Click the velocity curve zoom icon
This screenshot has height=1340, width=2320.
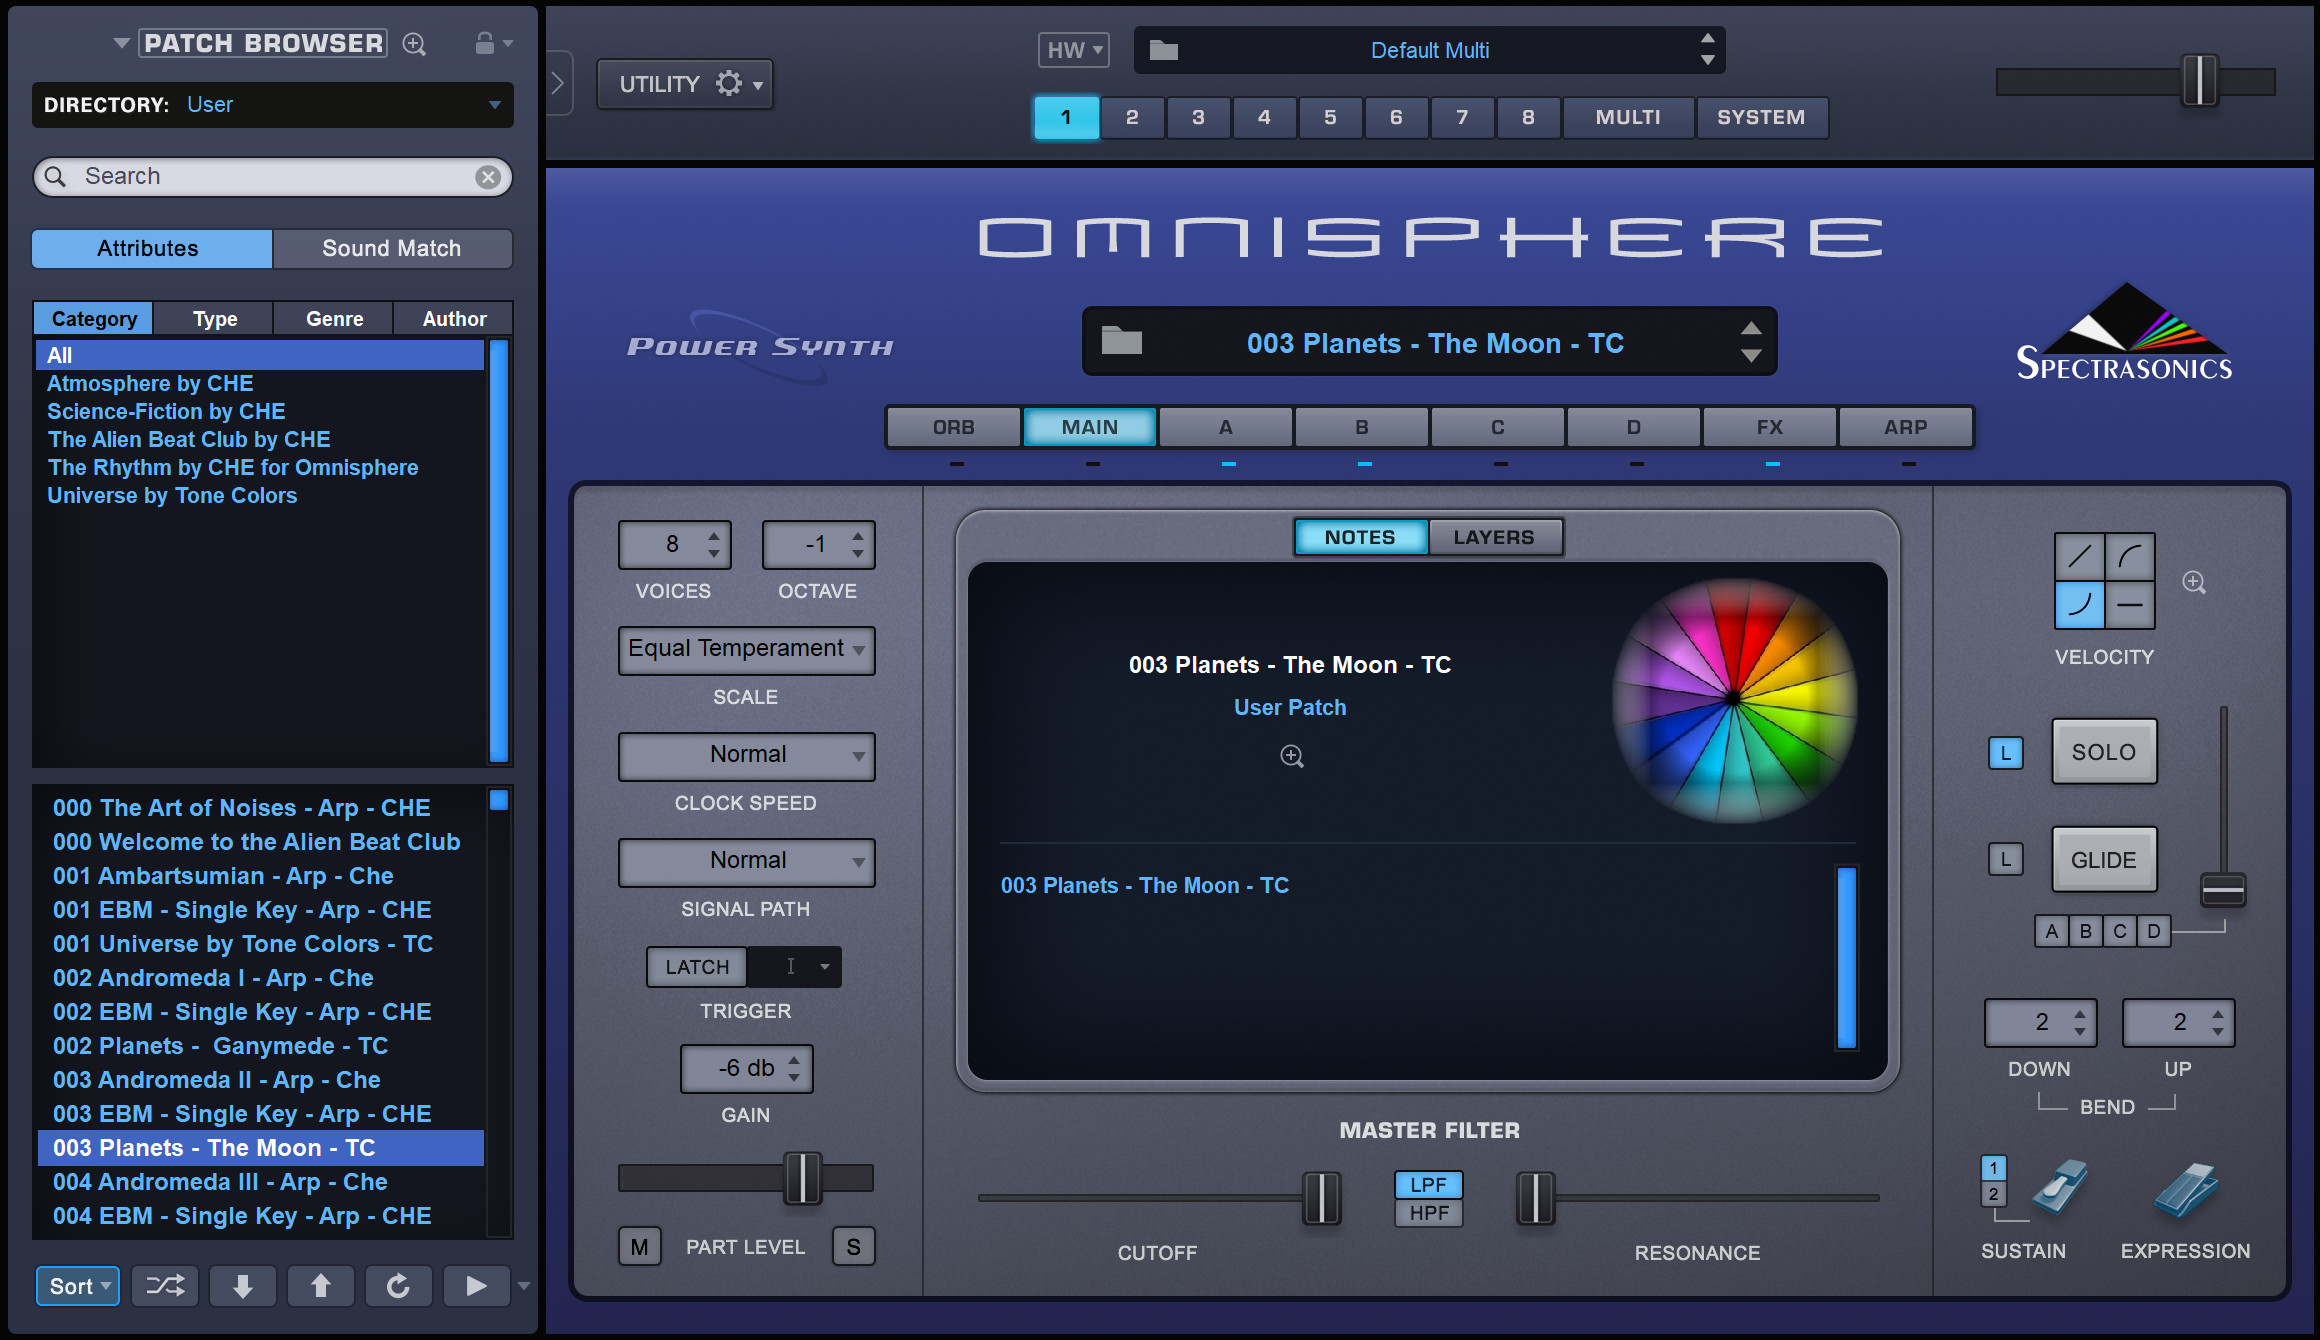tap(2194, 582)
